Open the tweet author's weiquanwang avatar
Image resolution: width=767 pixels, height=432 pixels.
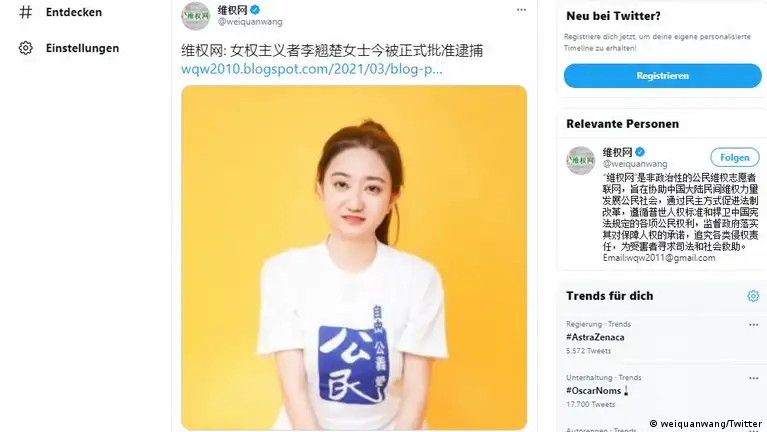196,16
